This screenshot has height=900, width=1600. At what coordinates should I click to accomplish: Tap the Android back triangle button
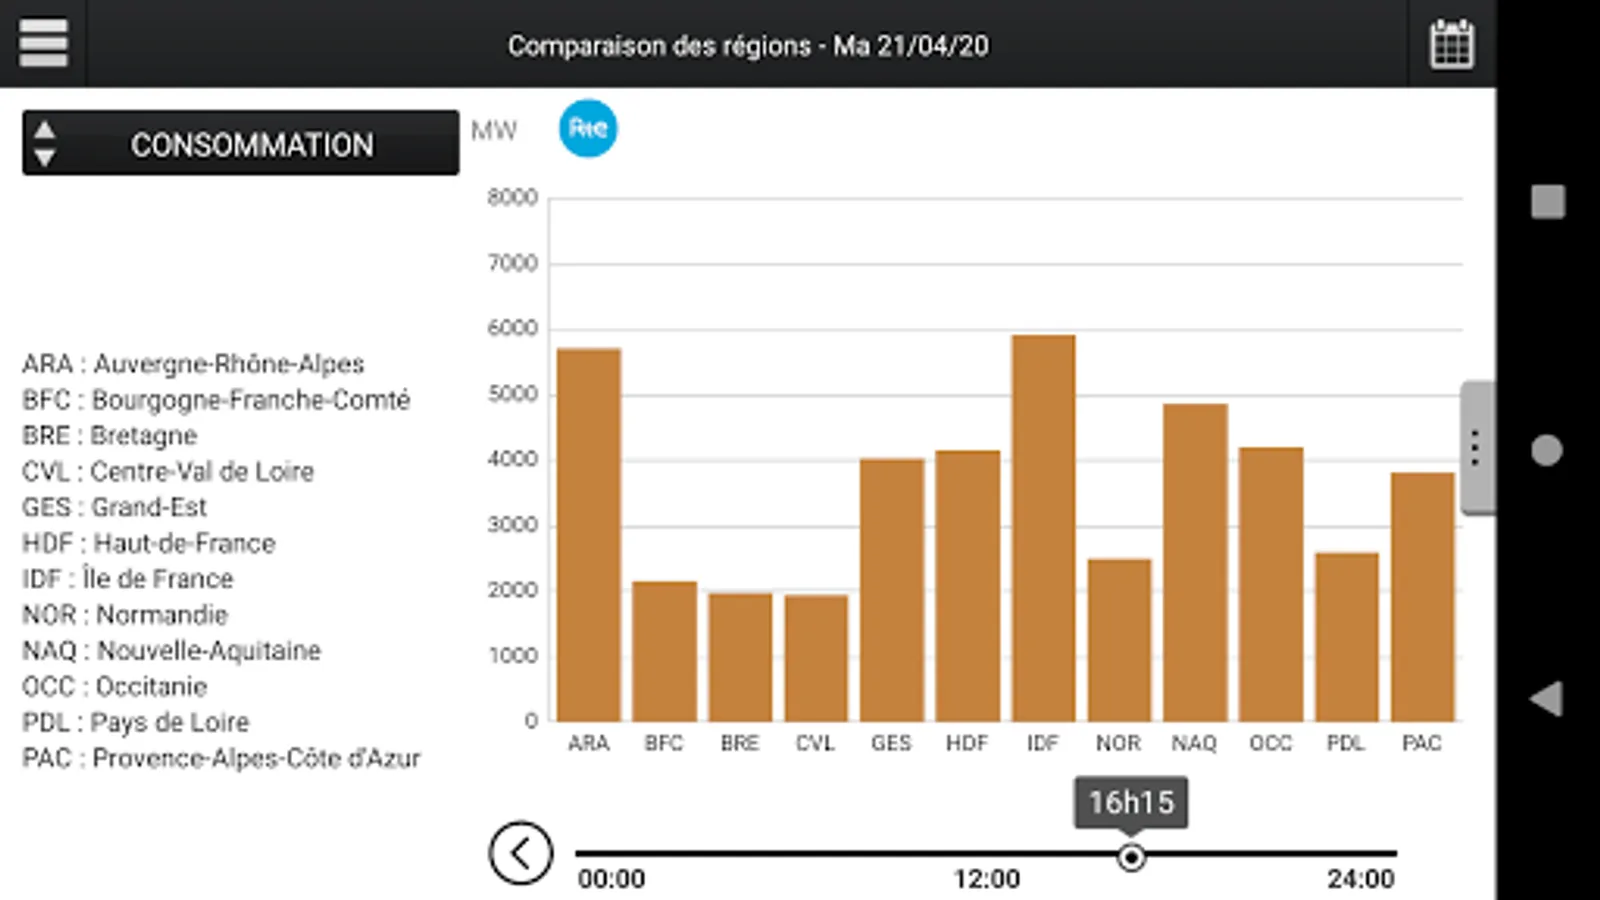(1546, 698)
